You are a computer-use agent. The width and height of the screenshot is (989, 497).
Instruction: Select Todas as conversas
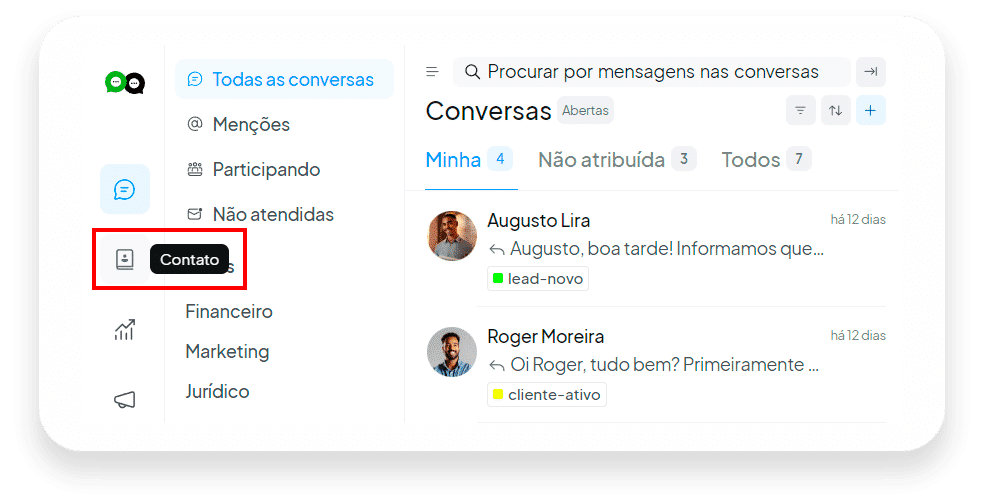pos(284,79)
